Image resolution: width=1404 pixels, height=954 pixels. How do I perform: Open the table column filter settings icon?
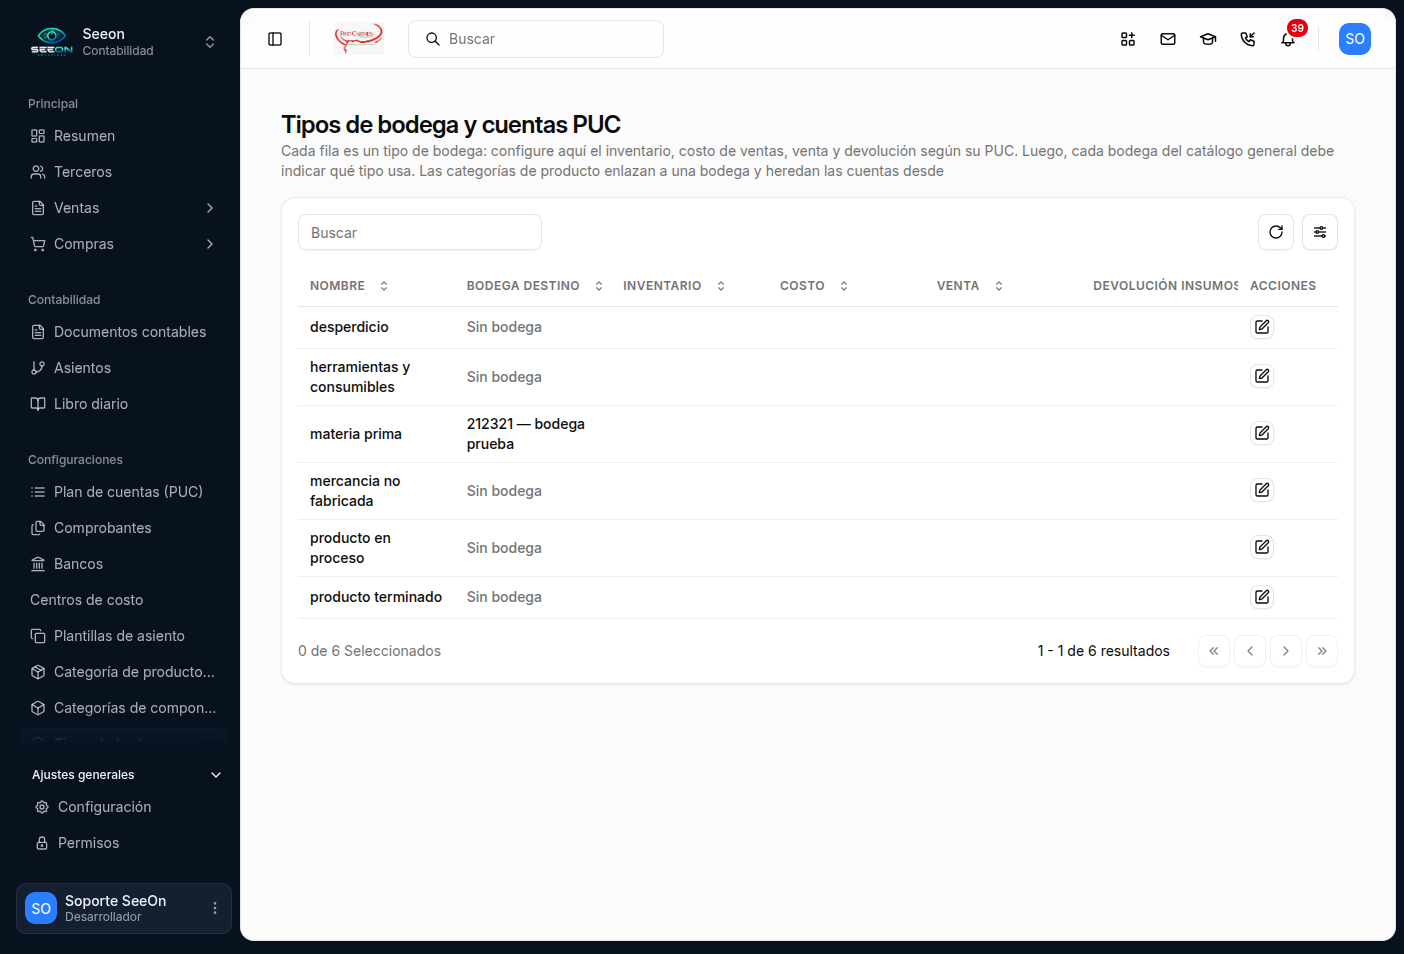[1320, 232]
